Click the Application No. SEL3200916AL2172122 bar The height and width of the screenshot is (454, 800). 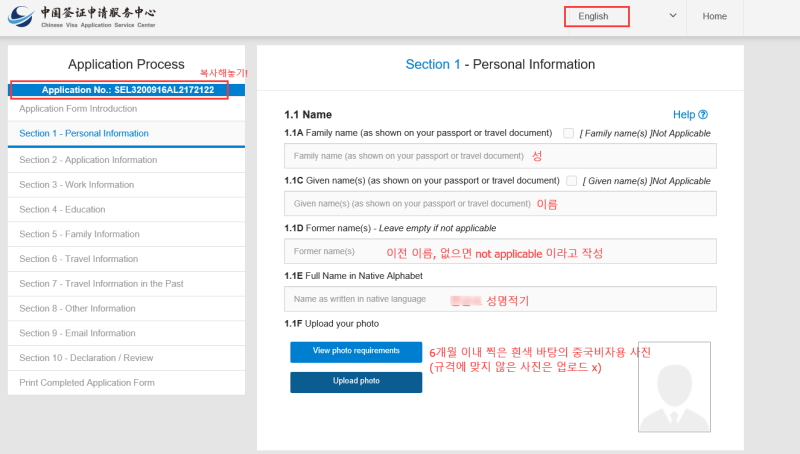pyautogui.click(x=127, y=90)
